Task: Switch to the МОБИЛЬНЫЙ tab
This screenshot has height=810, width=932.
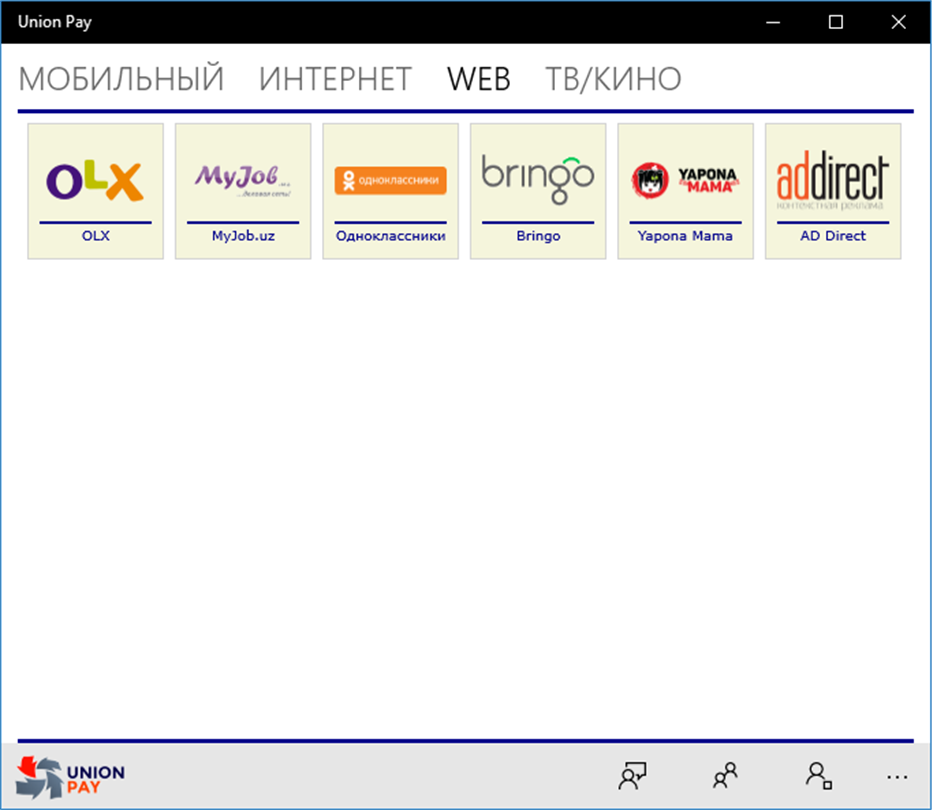Action: click(x=121, y=78)
